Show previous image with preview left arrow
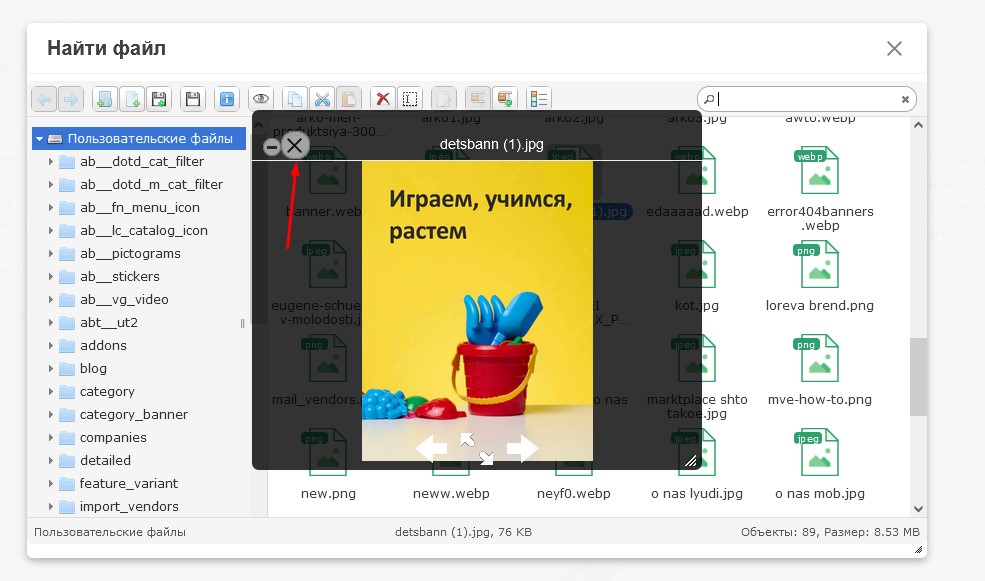Viewport: 985px width, 581px height. point(432,448)
